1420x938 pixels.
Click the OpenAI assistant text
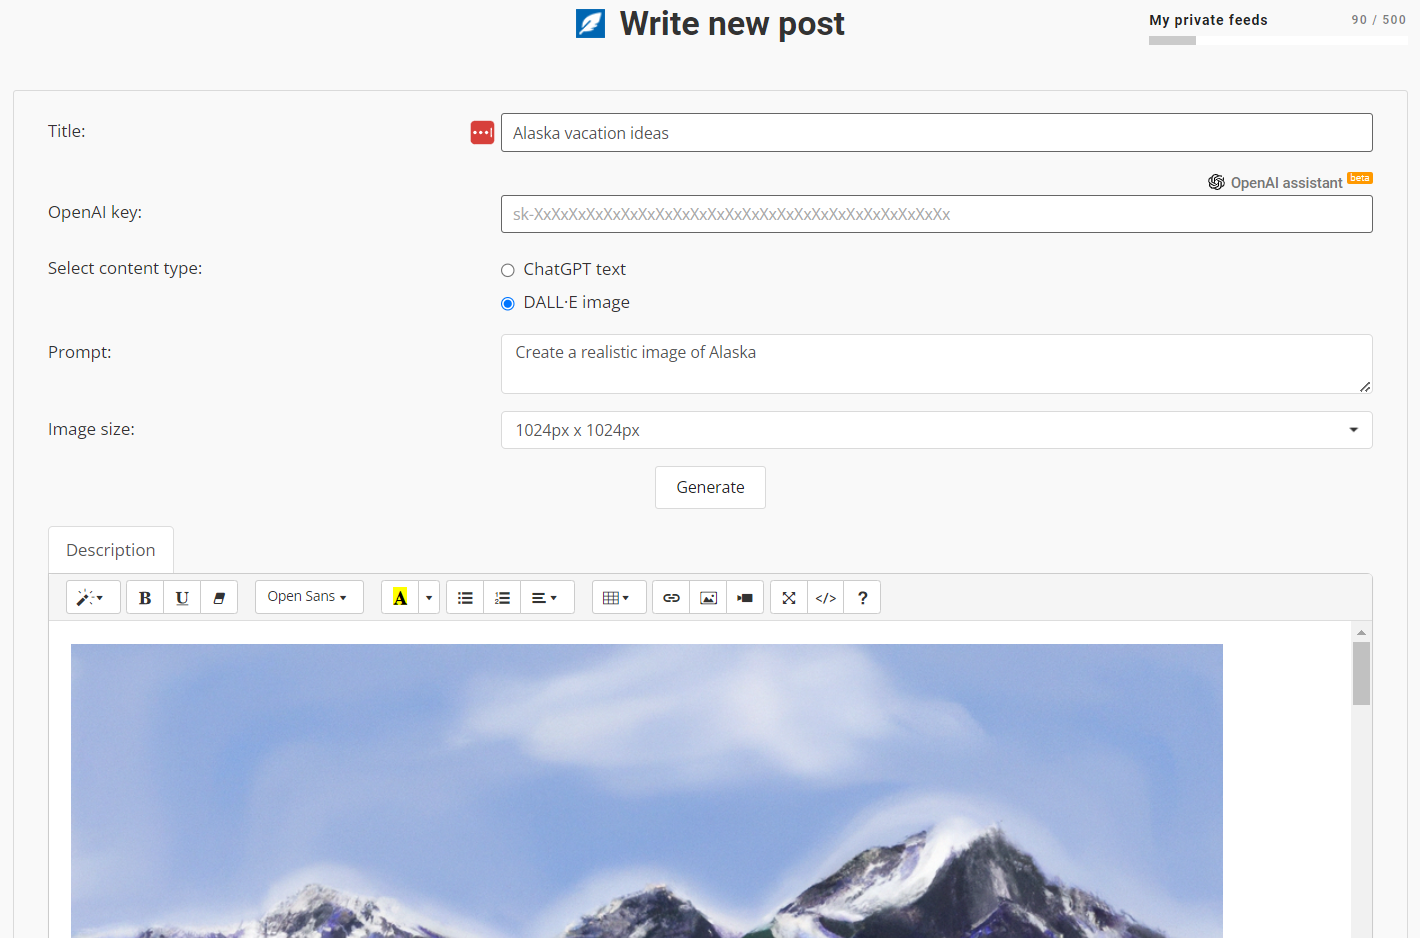pyautogui.click(x=1286, y=183)
